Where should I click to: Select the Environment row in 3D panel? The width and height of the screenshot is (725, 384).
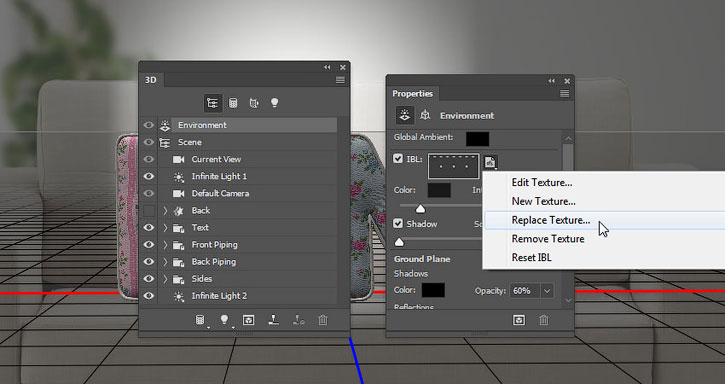coord(248,125)
